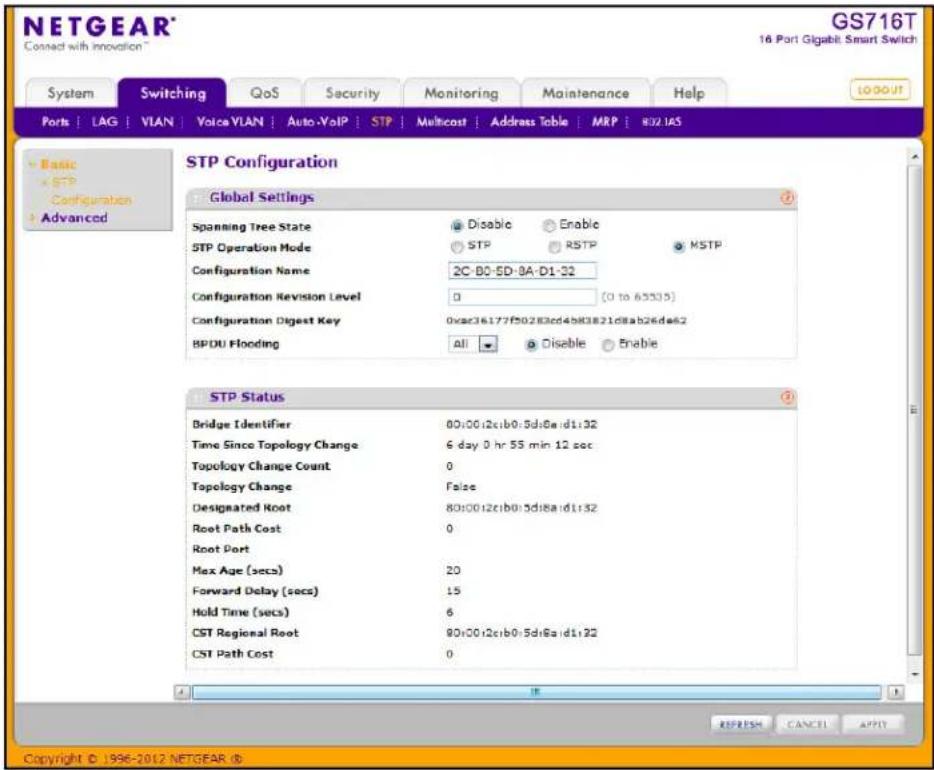
Task: Click the GS716T model title
Action: [873, 21]
